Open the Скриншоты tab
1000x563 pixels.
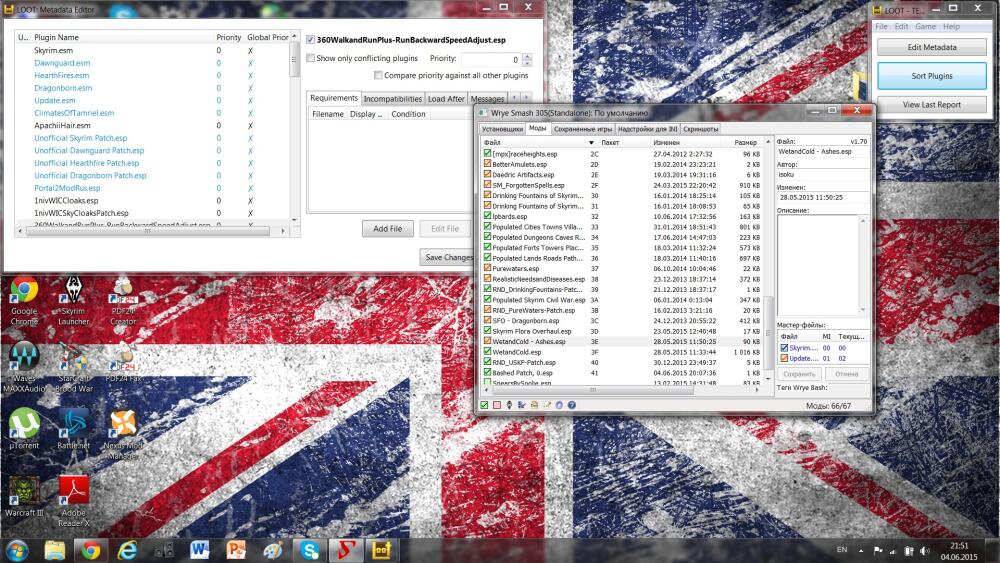700,129
